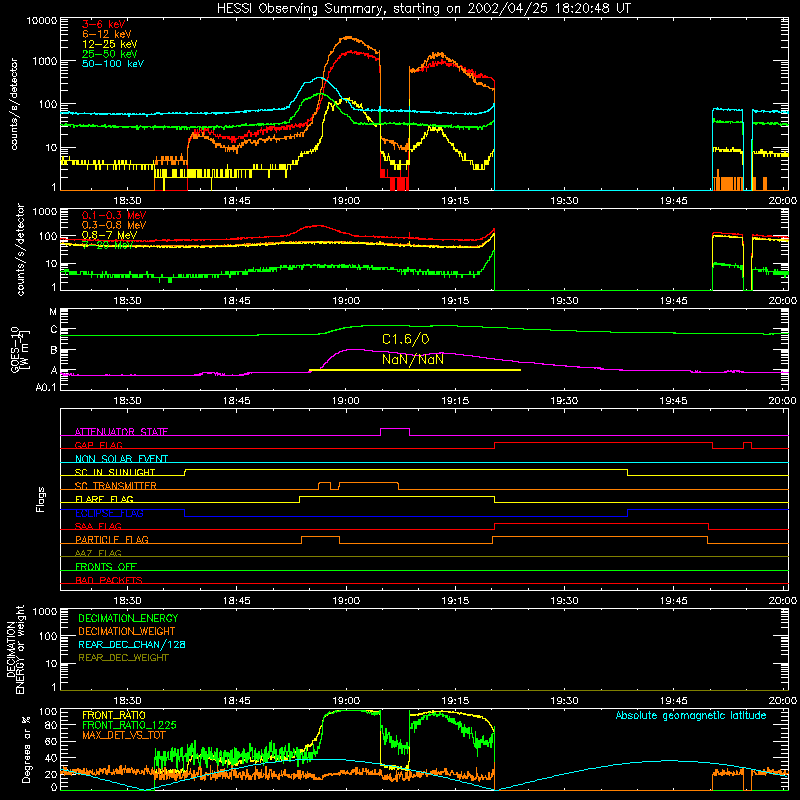Click the 0.3-0.8 MeV legend label
The width and height of the screenshot is (800, 800).
click(114, 225)
